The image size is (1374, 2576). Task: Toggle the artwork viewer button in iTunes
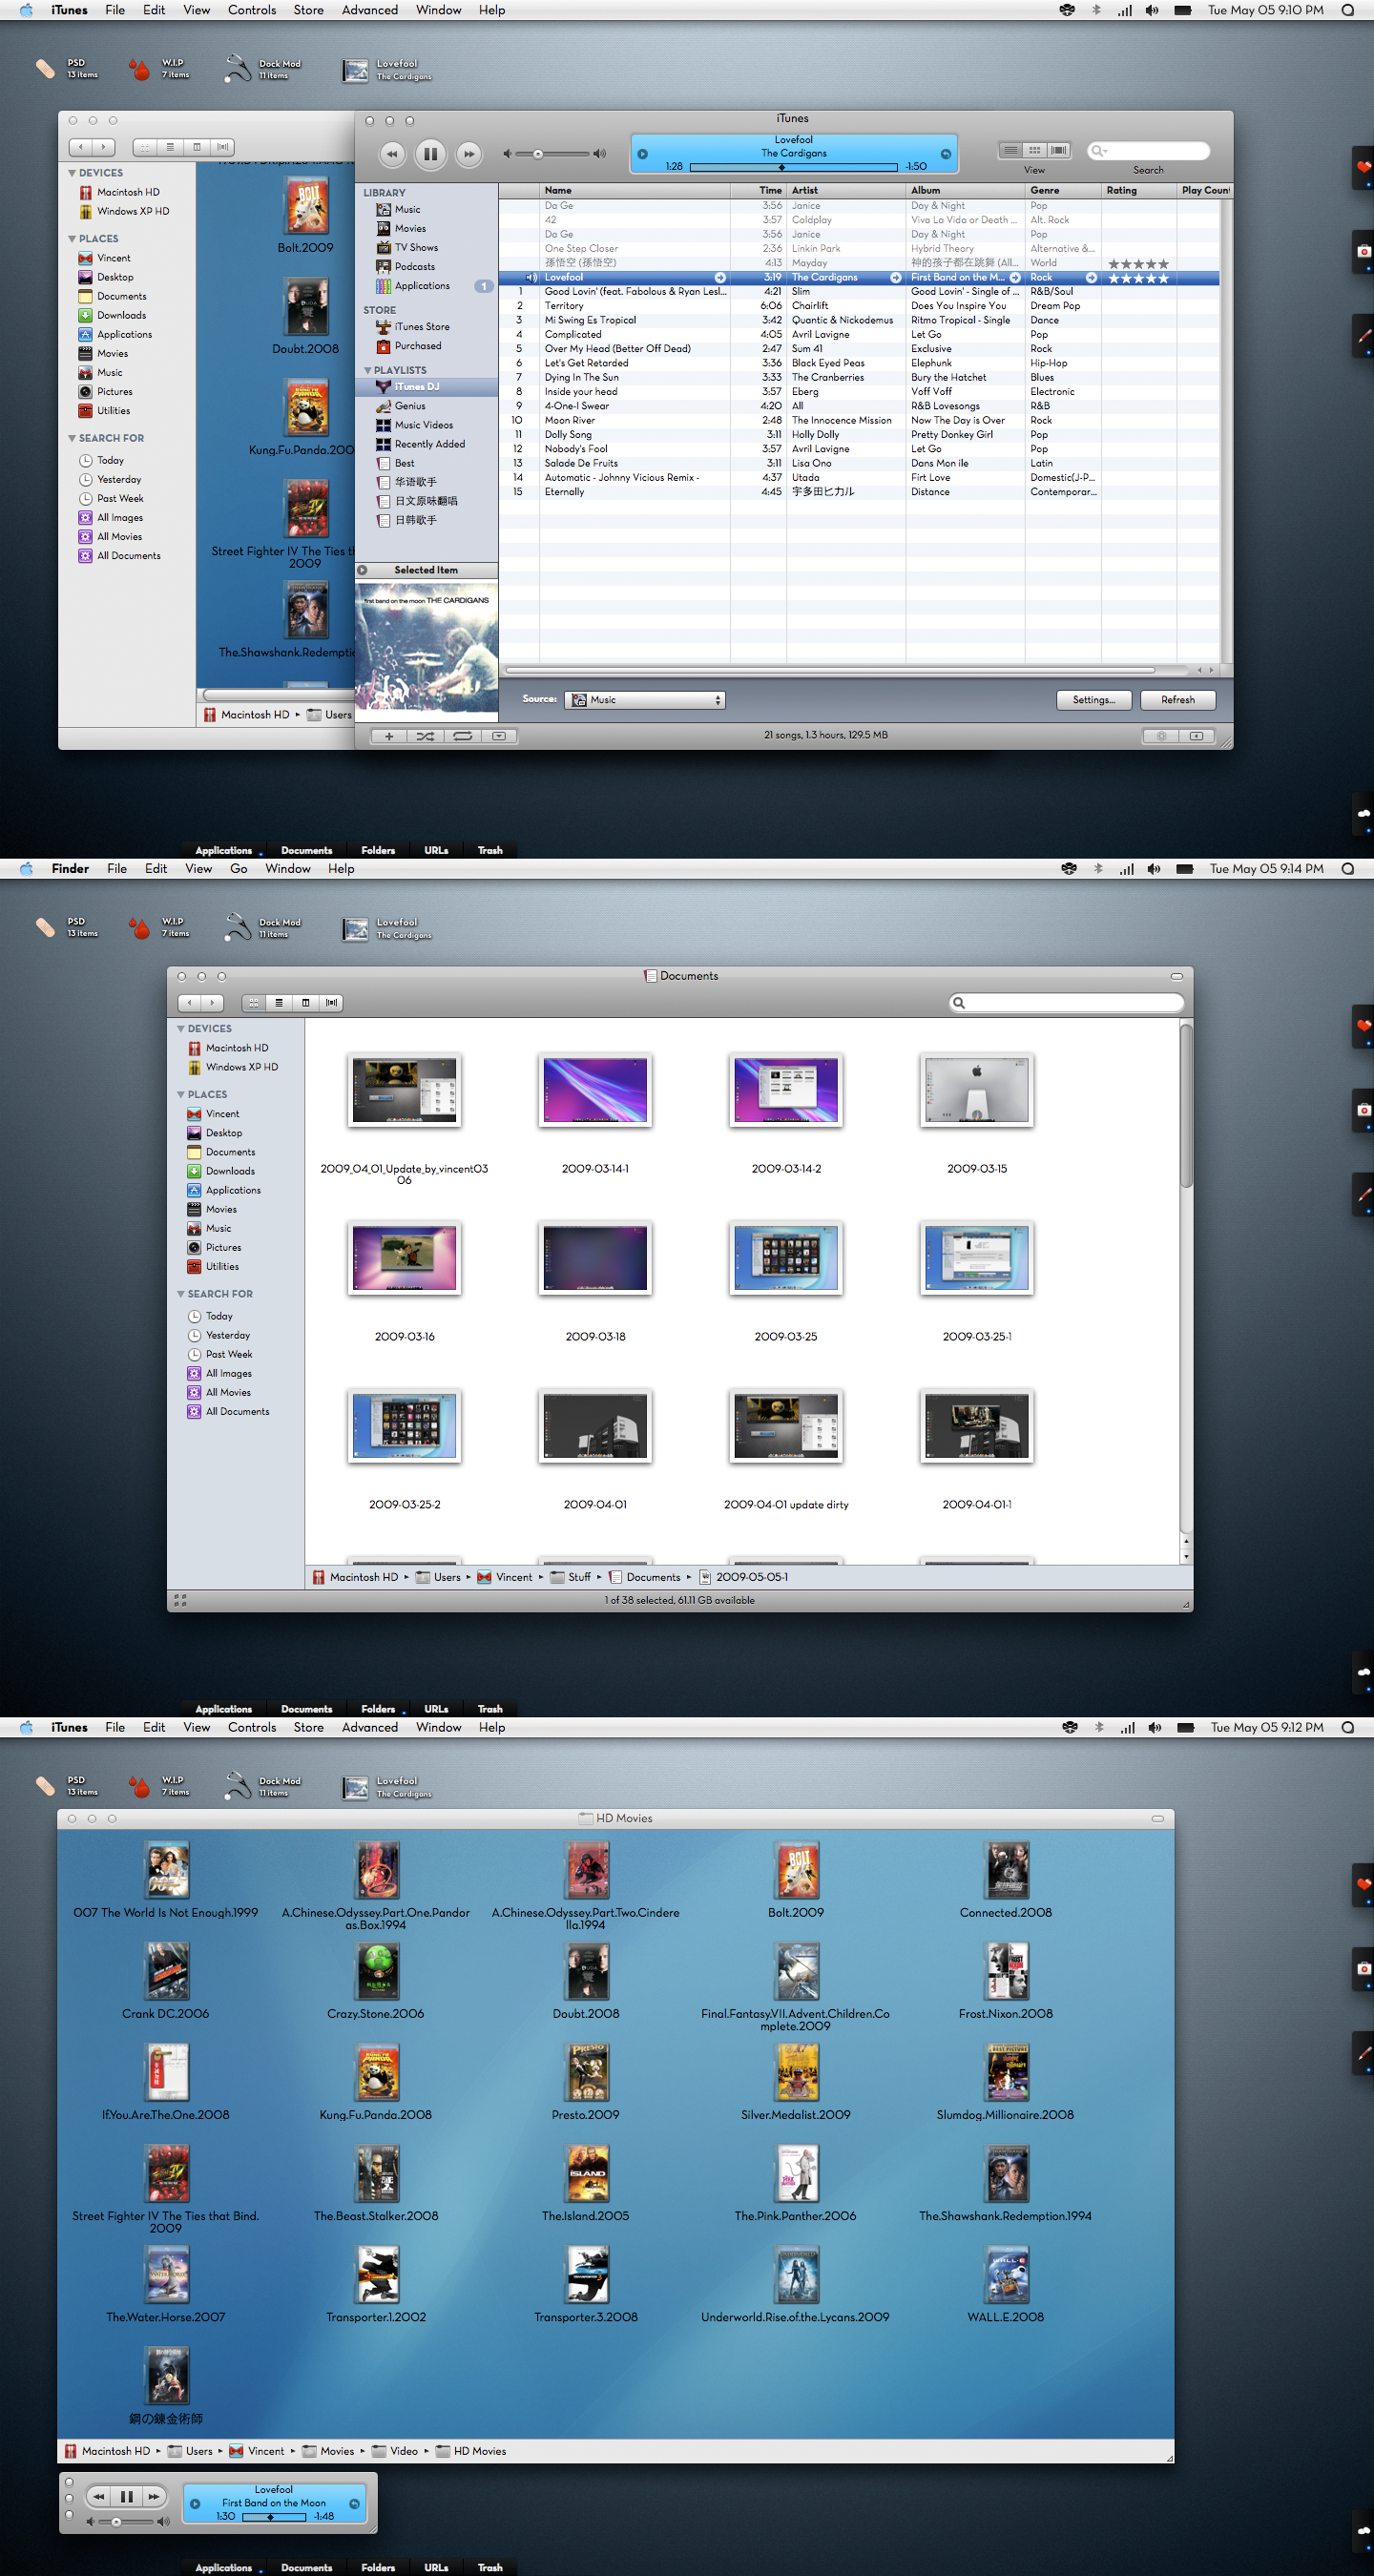499,736
